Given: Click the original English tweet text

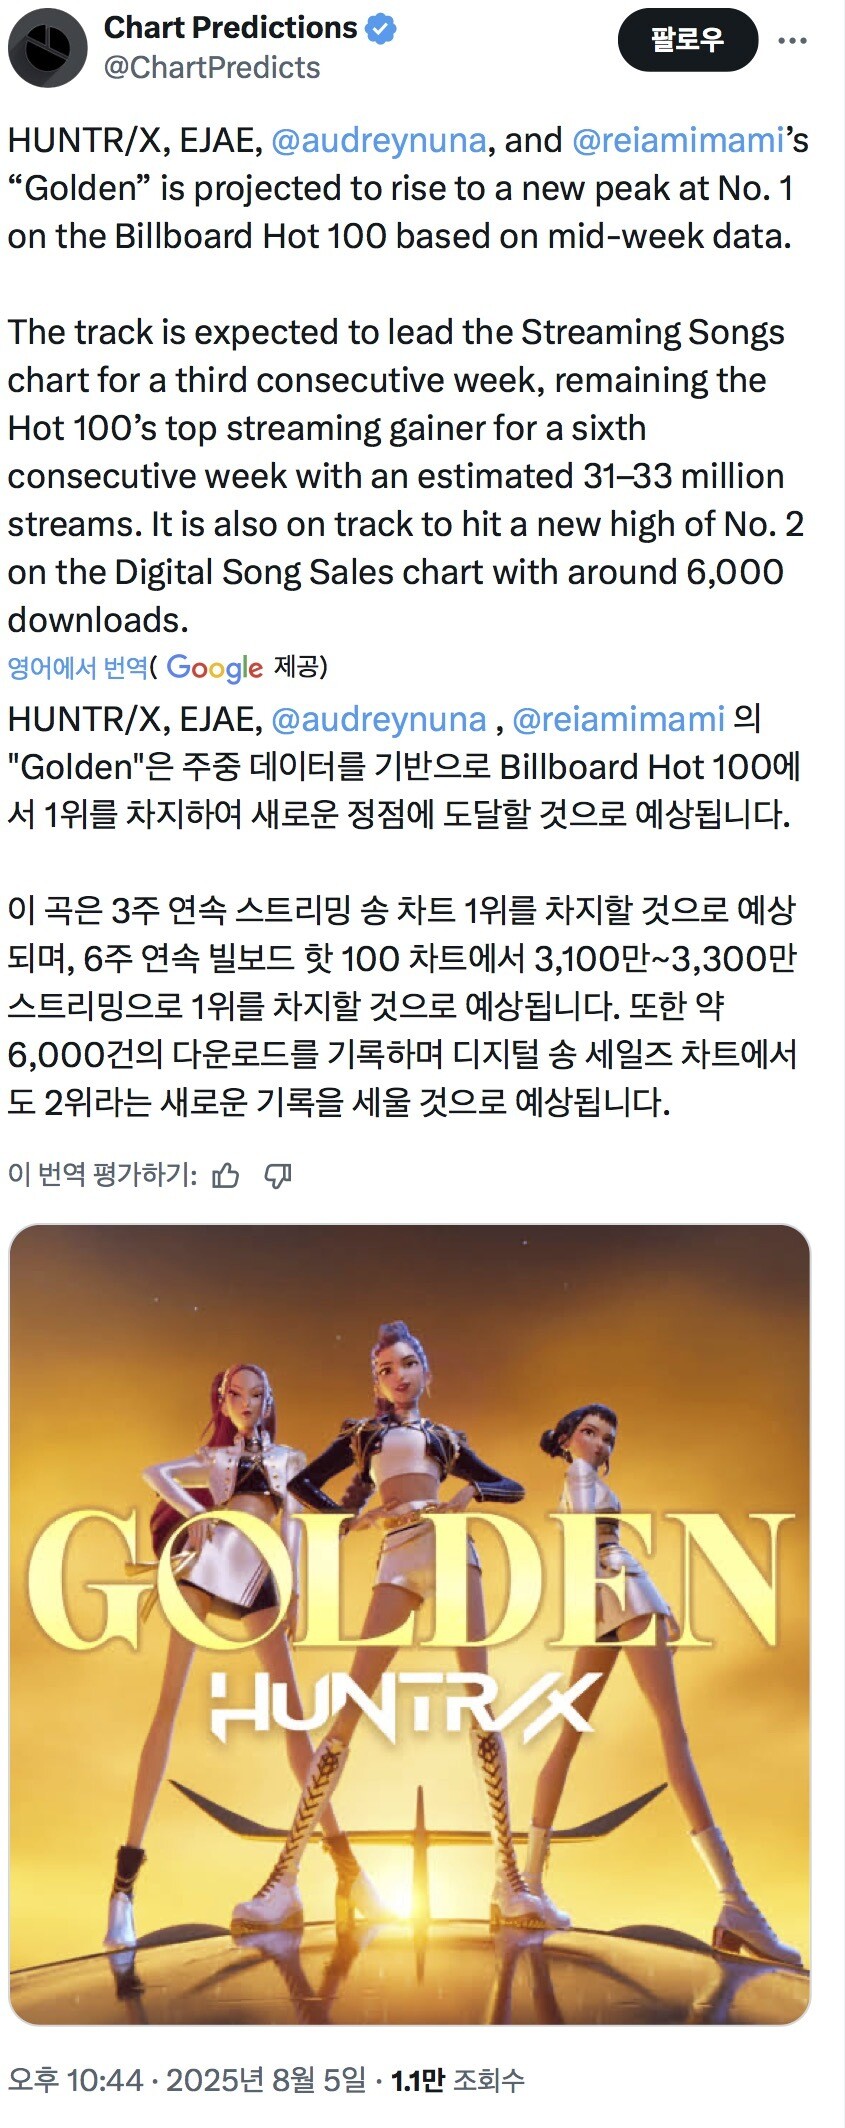Looking at the screenshot, I should click(408, 380).
